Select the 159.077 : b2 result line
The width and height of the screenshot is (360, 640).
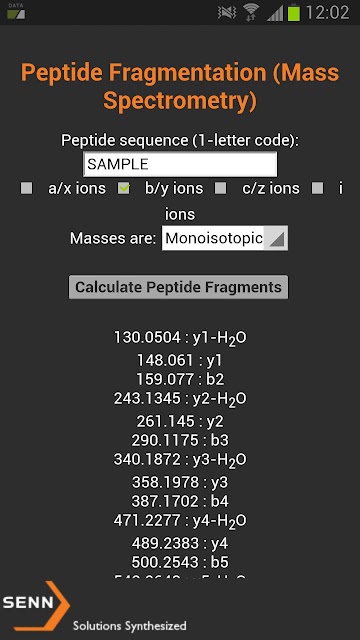pyautogui.click(x=180, y=379)
